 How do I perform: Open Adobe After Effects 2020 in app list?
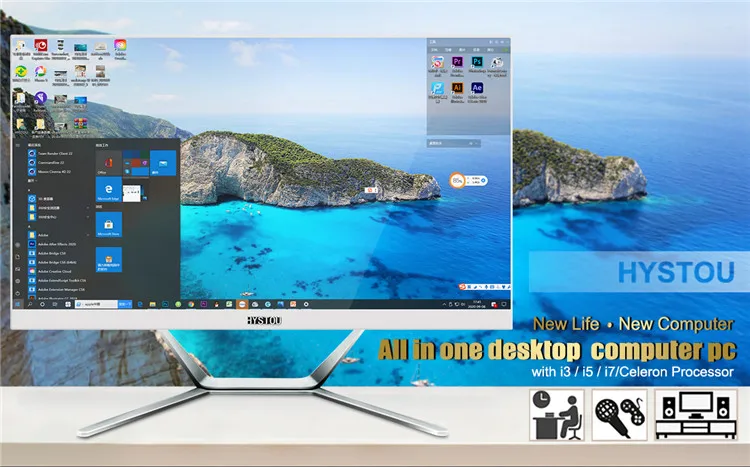click(x=56, y=244)
